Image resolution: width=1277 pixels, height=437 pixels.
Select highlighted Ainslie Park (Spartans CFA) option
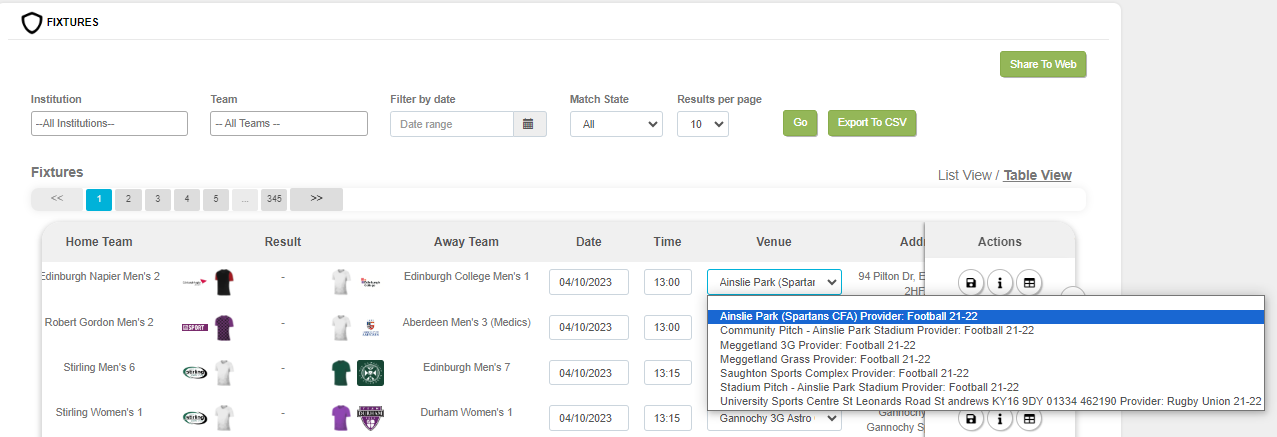(986, 316)
